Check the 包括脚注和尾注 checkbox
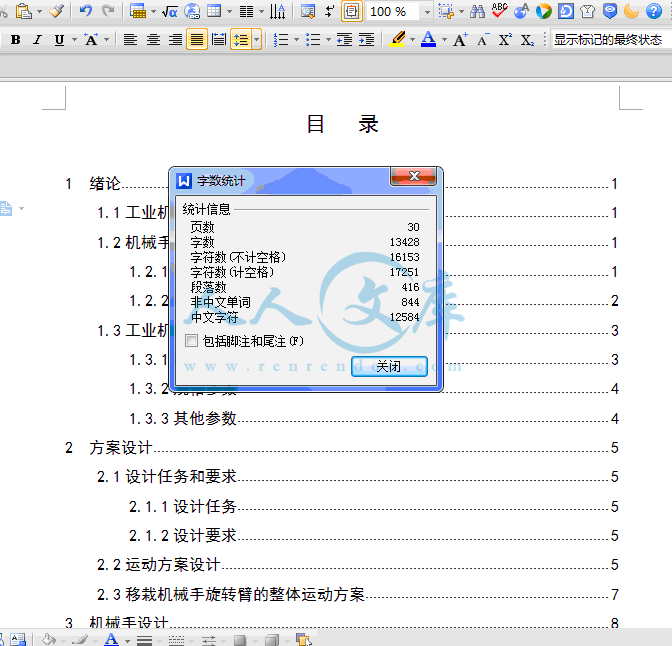Screen dimensions: 672x646 coord(192,341)
